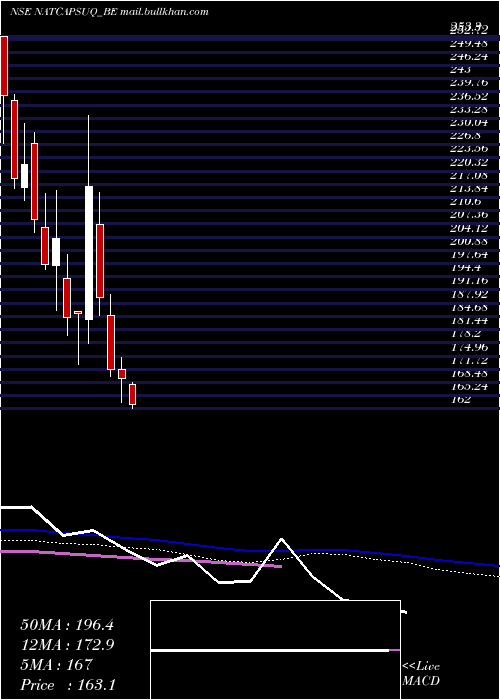Click the Price : 163.1 label
The width and height of the screenshot is (500, 700).
tap(69, 685)
